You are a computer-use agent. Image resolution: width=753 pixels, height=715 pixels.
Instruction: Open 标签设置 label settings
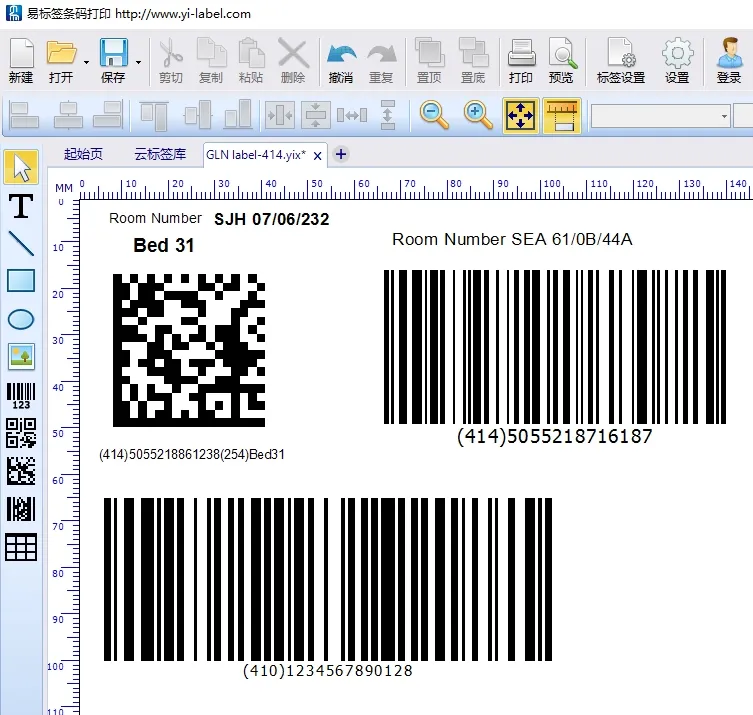tap(621, 61)
